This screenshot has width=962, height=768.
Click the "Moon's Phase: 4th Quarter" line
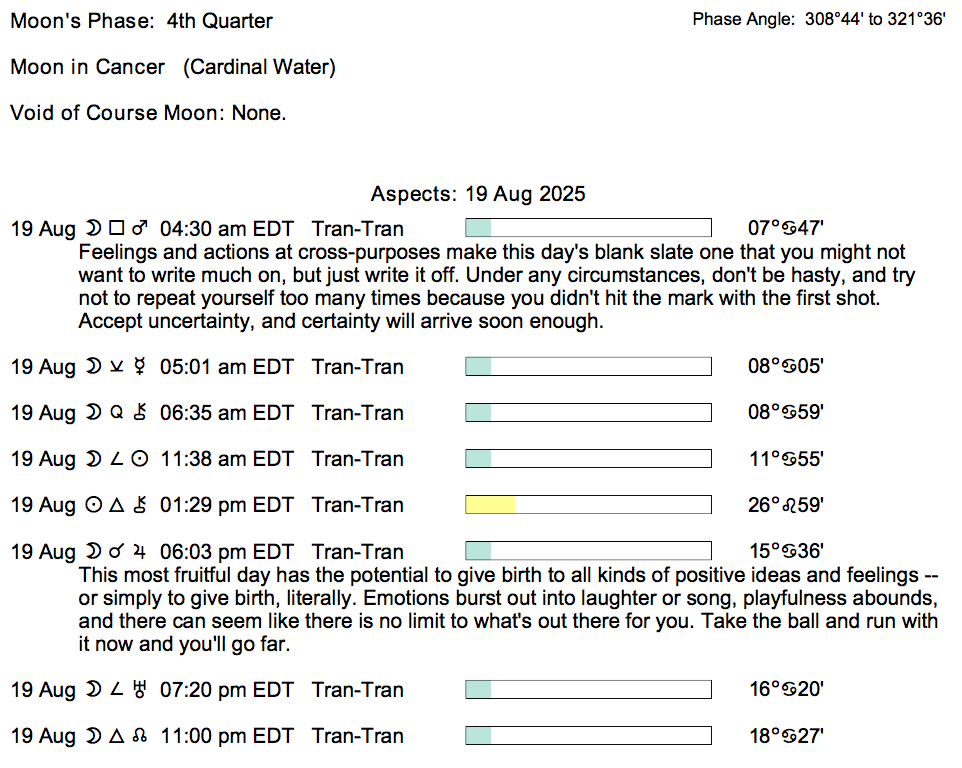[x=141, y=21]
